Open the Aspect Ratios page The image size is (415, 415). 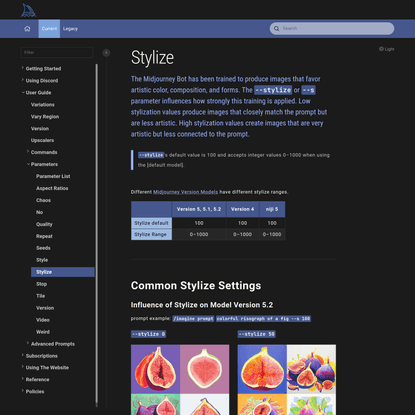[52, 188]
